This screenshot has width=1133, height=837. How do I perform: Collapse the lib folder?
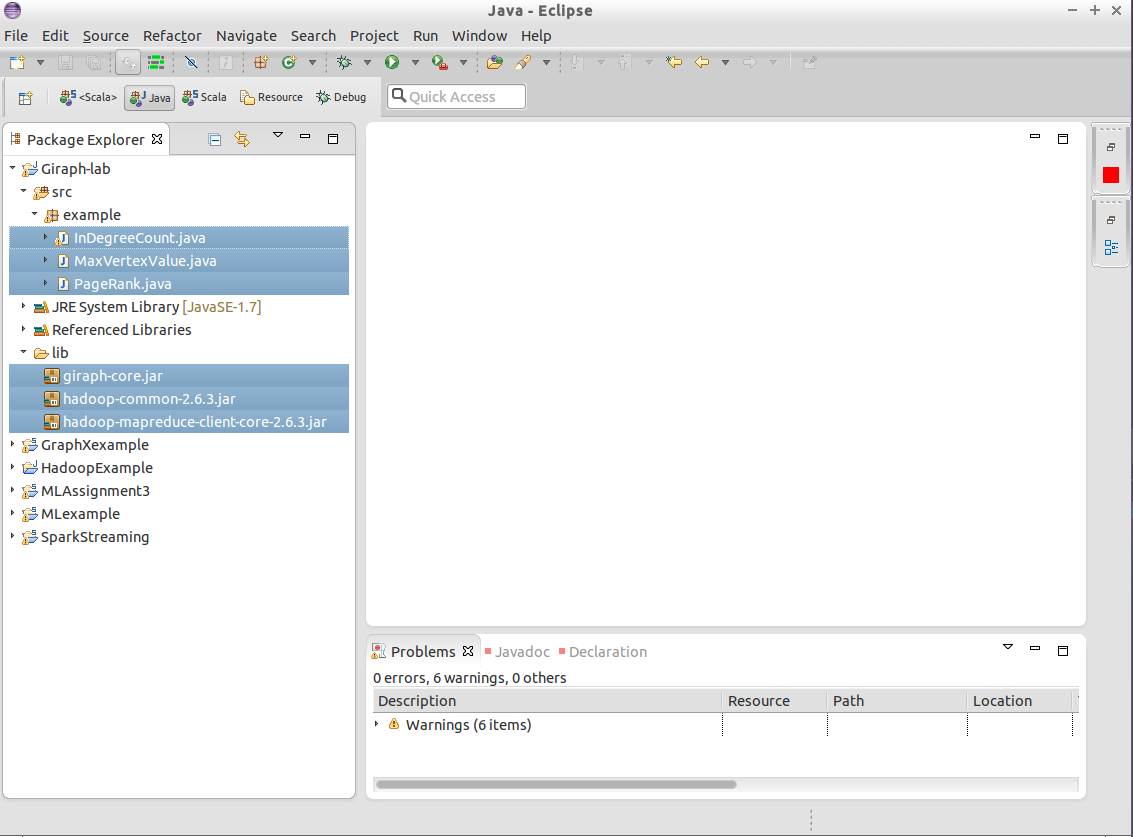(x=23, y=353)
